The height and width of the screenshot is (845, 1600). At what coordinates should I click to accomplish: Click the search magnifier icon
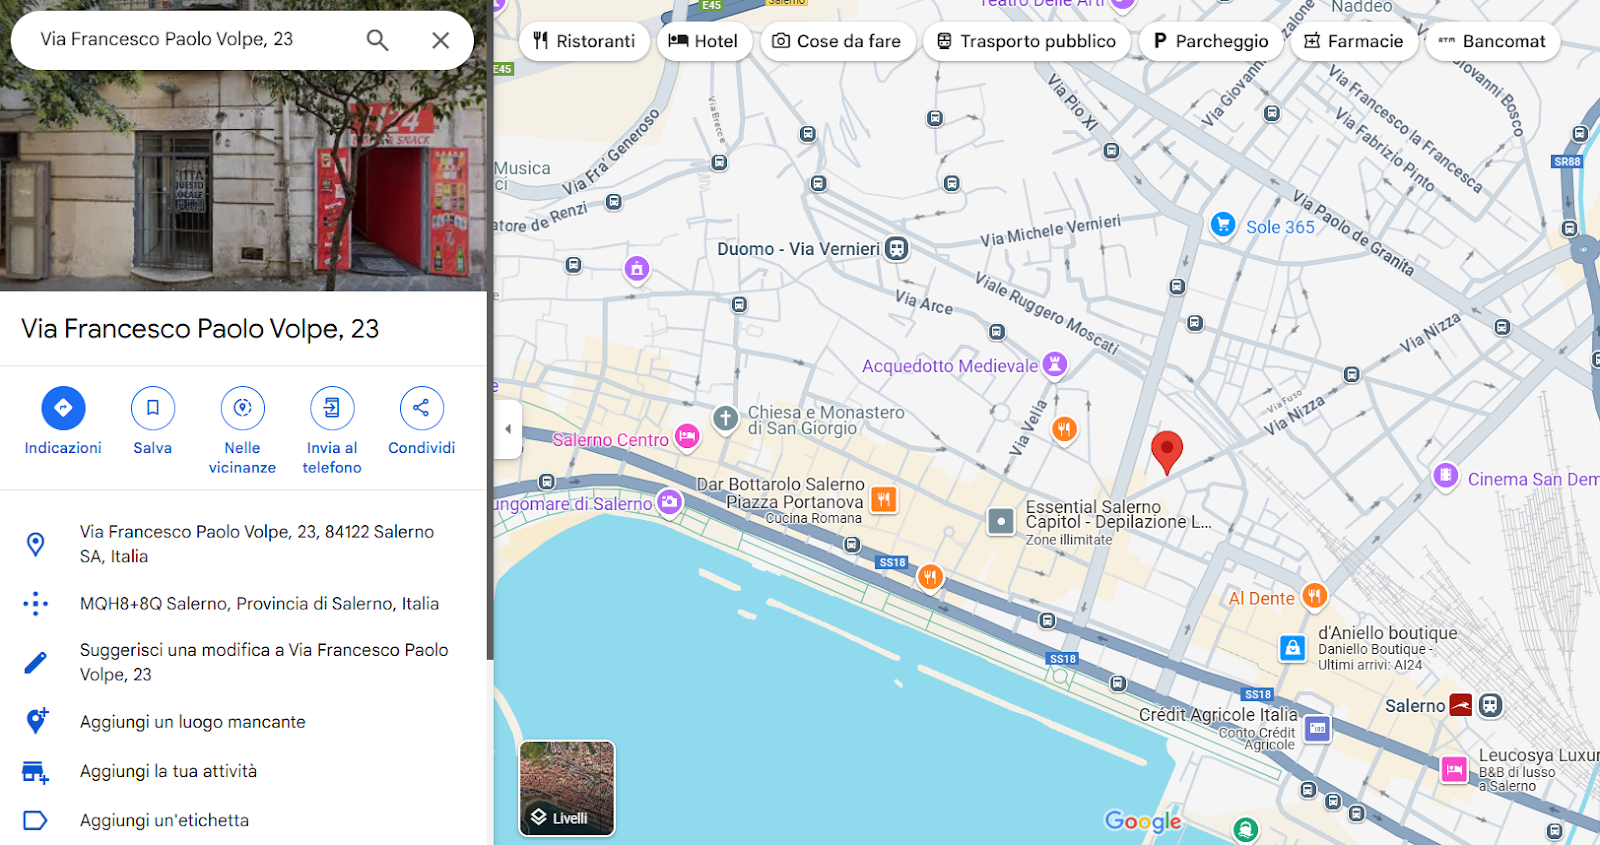pos(377,40)
